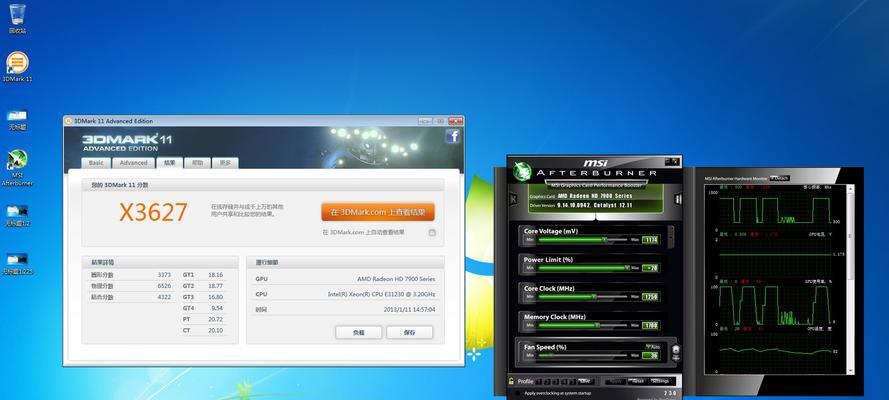Open the fourth (help) tab in 3DMark
Viewport: 889px width, 400px height.
pos(197,163)
